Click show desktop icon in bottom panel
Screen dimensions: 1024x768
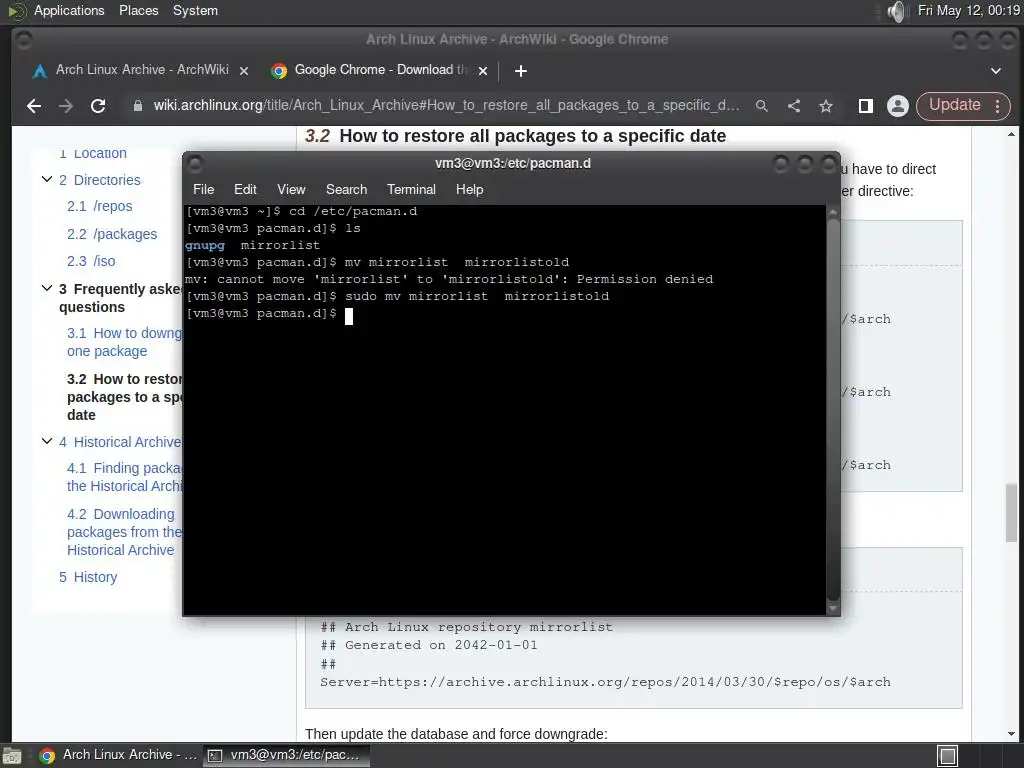[11, 756]
